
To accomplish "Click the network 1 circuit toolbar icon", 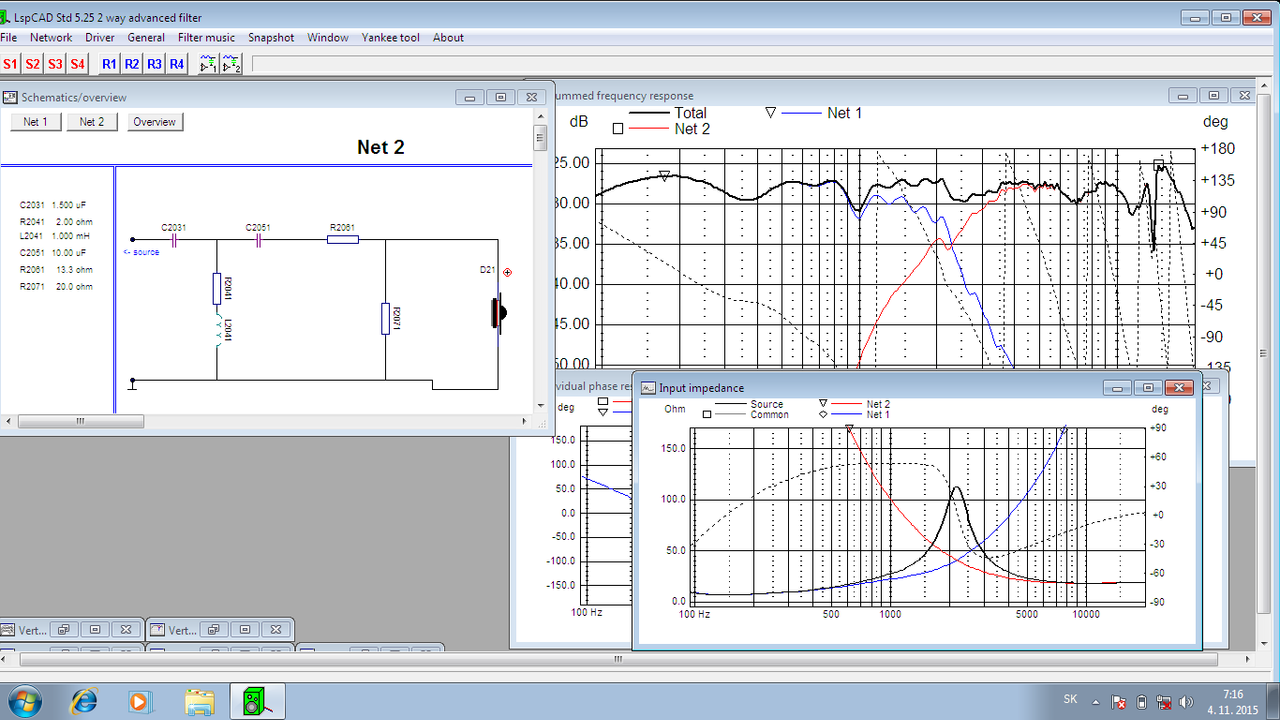I will [x=208, y=64].
